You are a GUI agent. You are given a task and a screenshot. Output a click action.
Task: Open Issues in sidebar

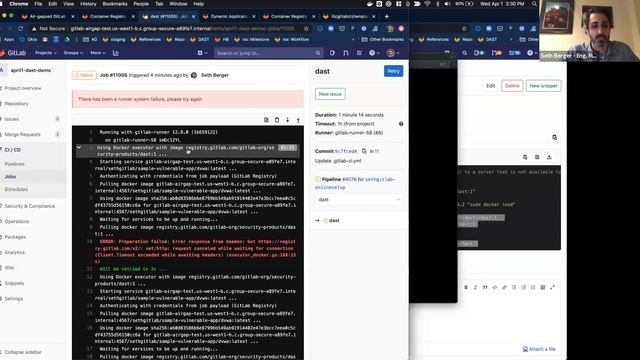click(x=11, y=119)
